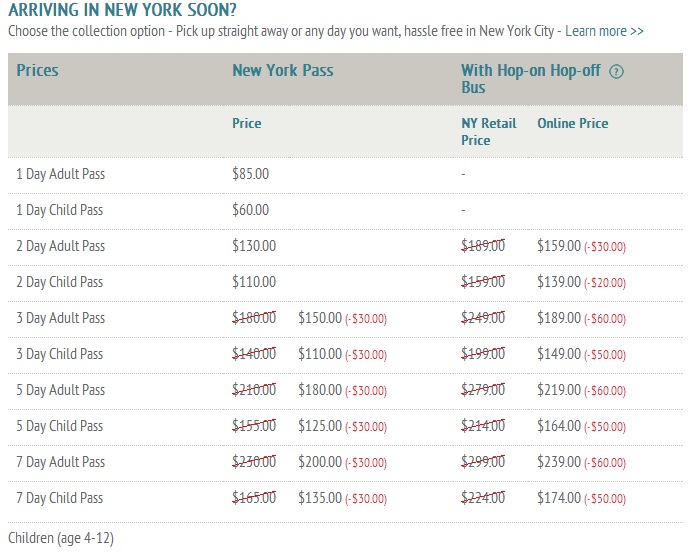The width and height of the screenshot is (694, 555).
Task: Click the NY Retail Price subheader
Action: [489, 131]
